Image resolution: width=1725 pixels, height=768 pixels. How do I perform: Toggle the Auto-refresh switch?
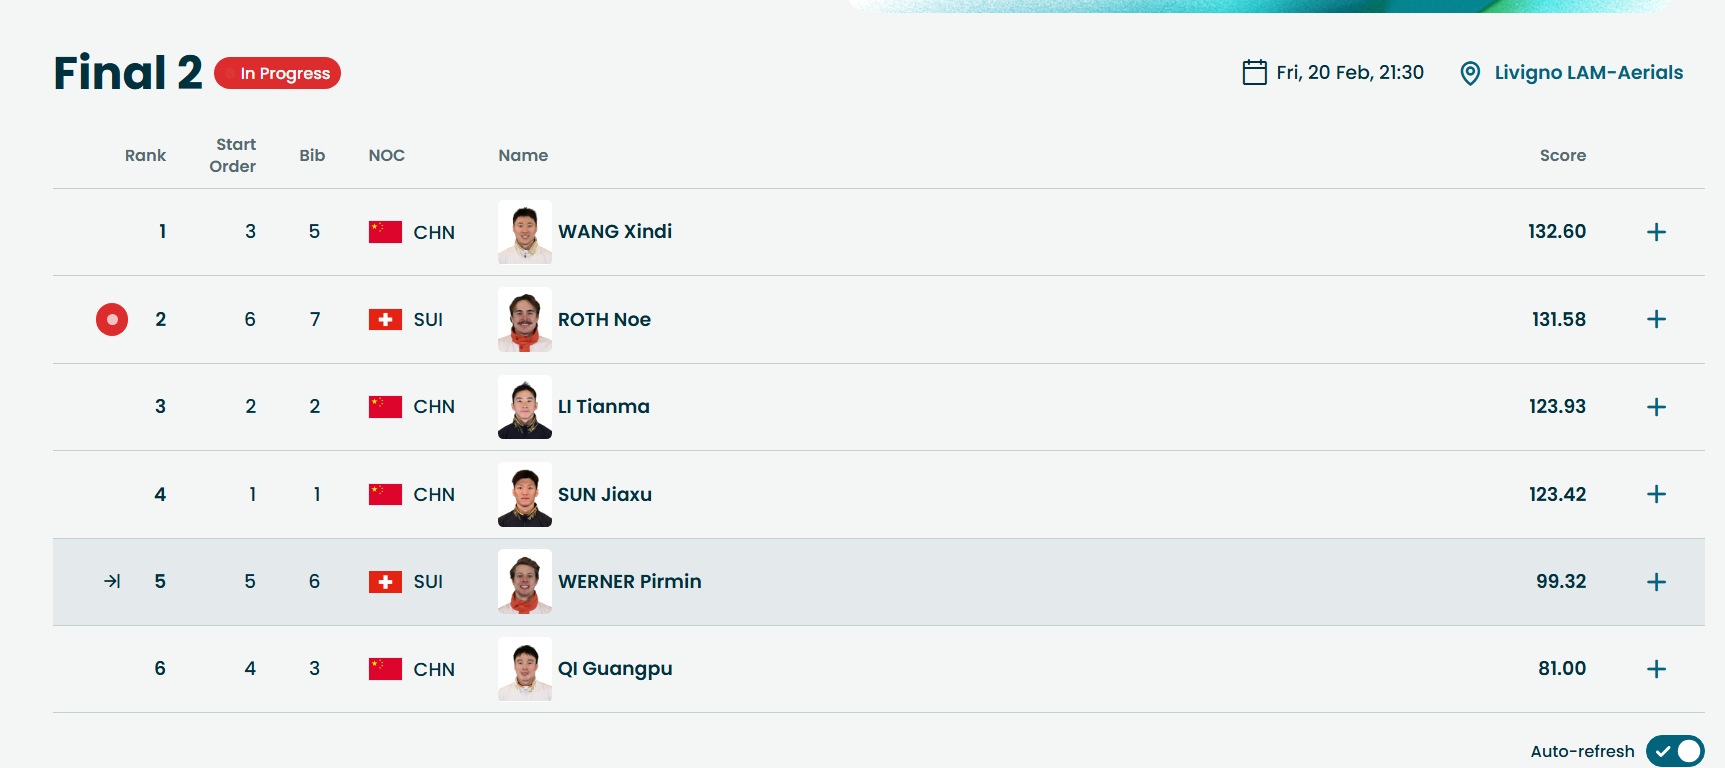[1675, 751]
